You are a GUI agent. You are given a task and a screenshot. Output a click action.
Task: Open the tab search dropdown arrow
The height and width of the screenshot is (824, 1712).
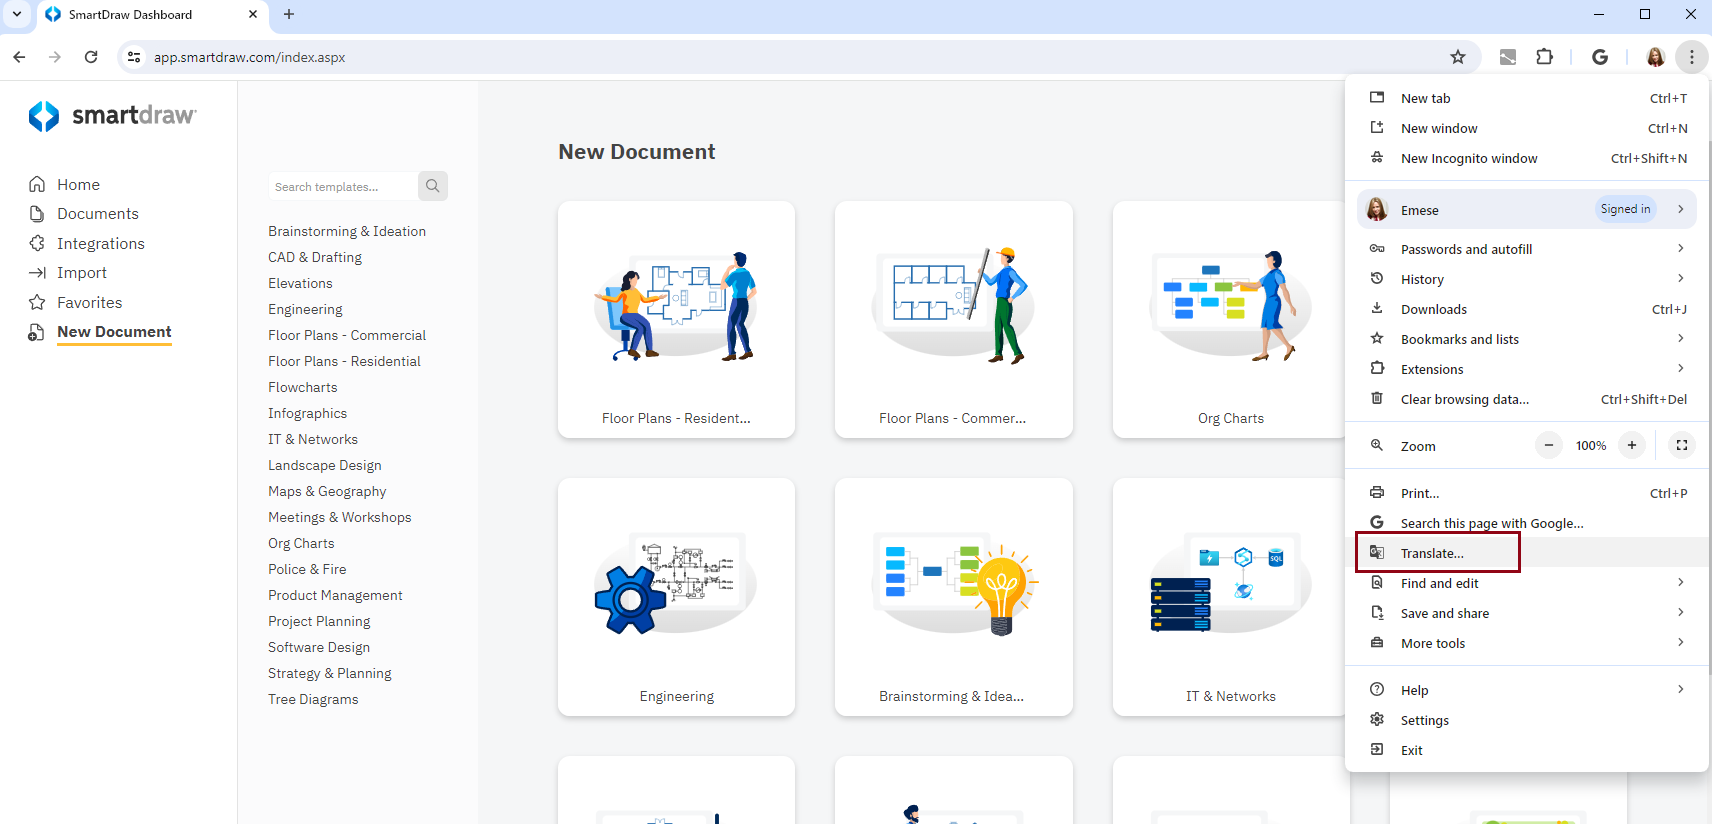(x=17, y=14)
